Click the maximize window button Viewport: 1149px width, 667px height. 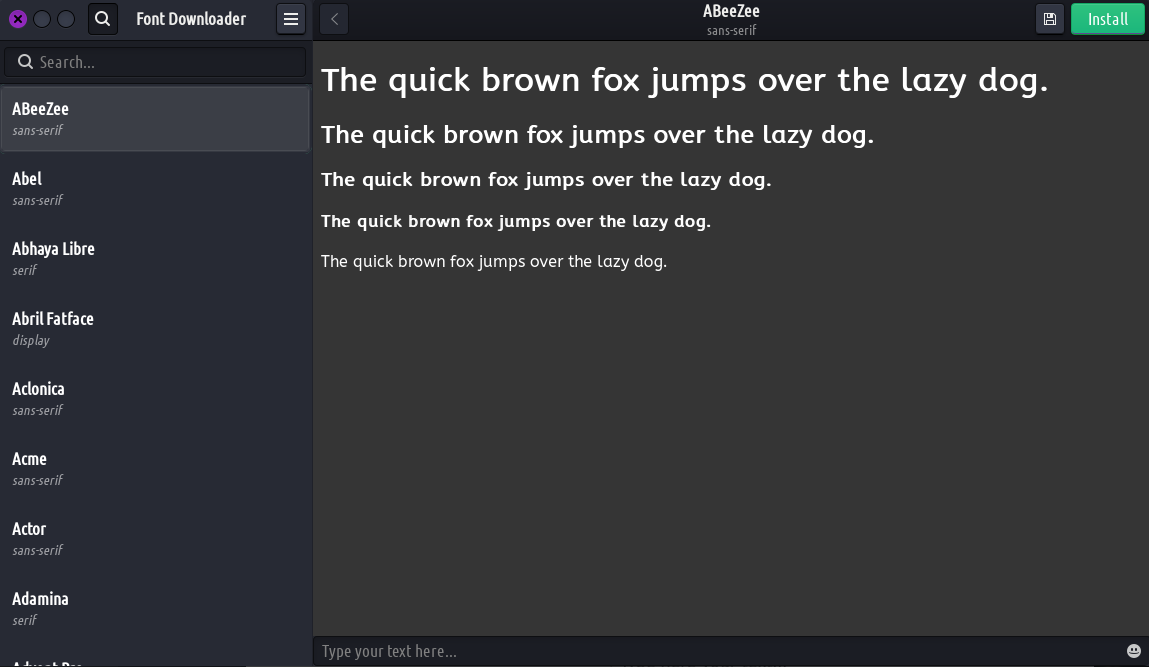[66, 19]
